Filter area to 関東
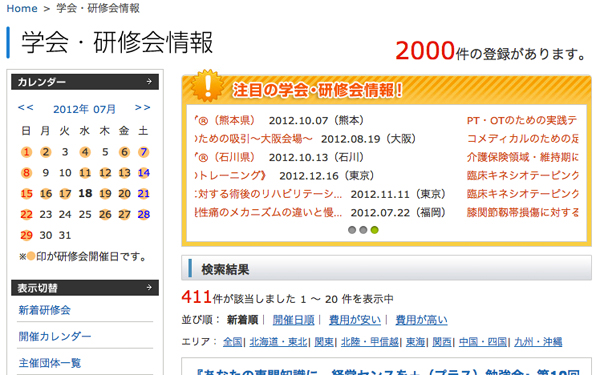This screenshot has height=375, width=600. 324,342
